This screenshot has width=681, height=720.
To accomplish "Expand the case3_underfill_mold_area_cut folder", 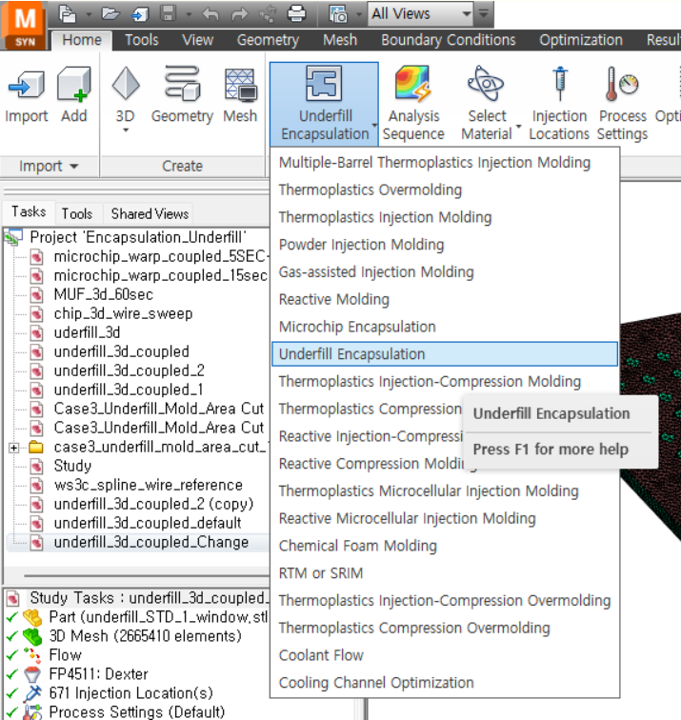I will click(x=14, y=447).
